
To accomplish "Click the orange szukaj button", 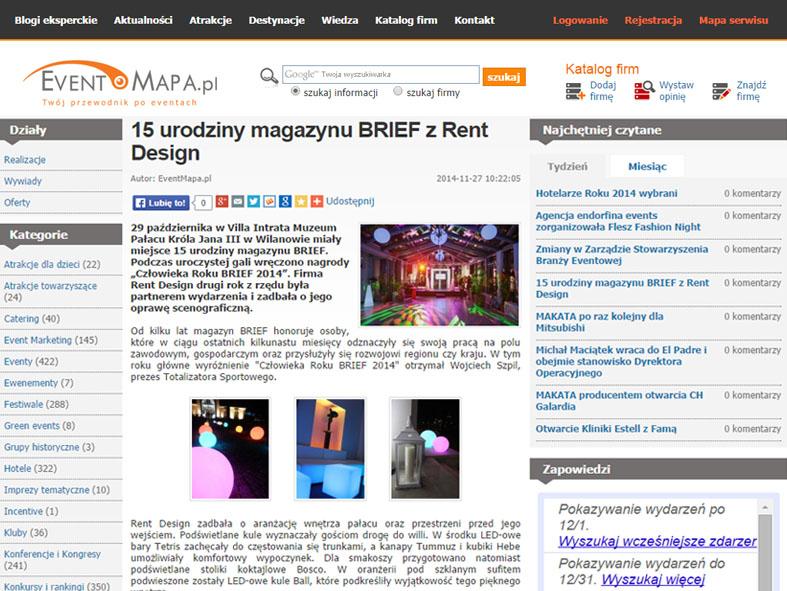I will pyautogui.click(x=504, y=77).
